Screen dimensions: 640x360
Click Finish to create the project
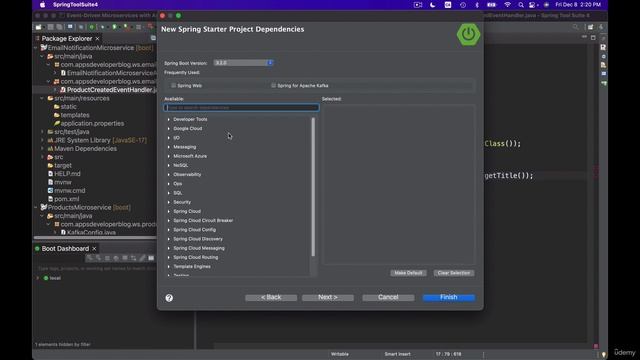[449, 297]
